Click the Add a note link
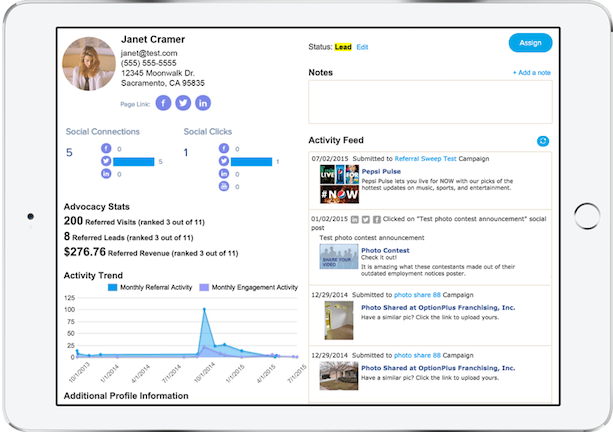 tap(531, 73)
